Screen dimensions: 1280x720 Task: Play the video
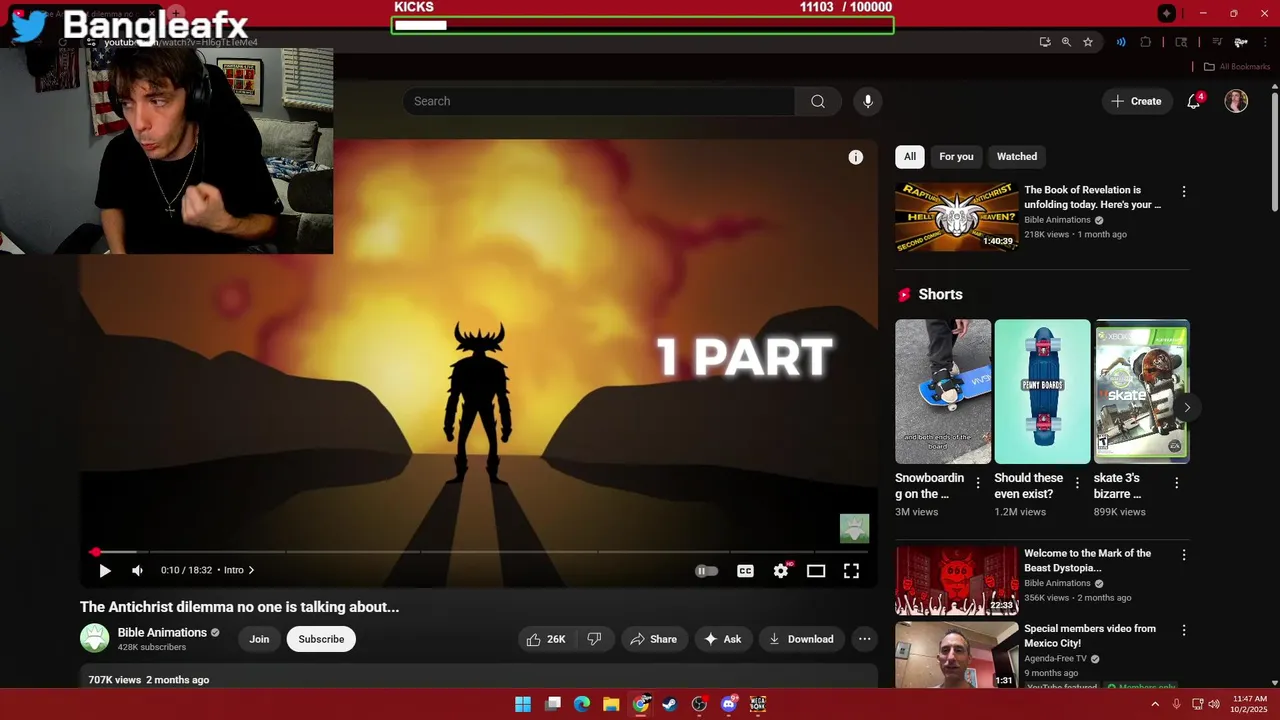point(104,570)
